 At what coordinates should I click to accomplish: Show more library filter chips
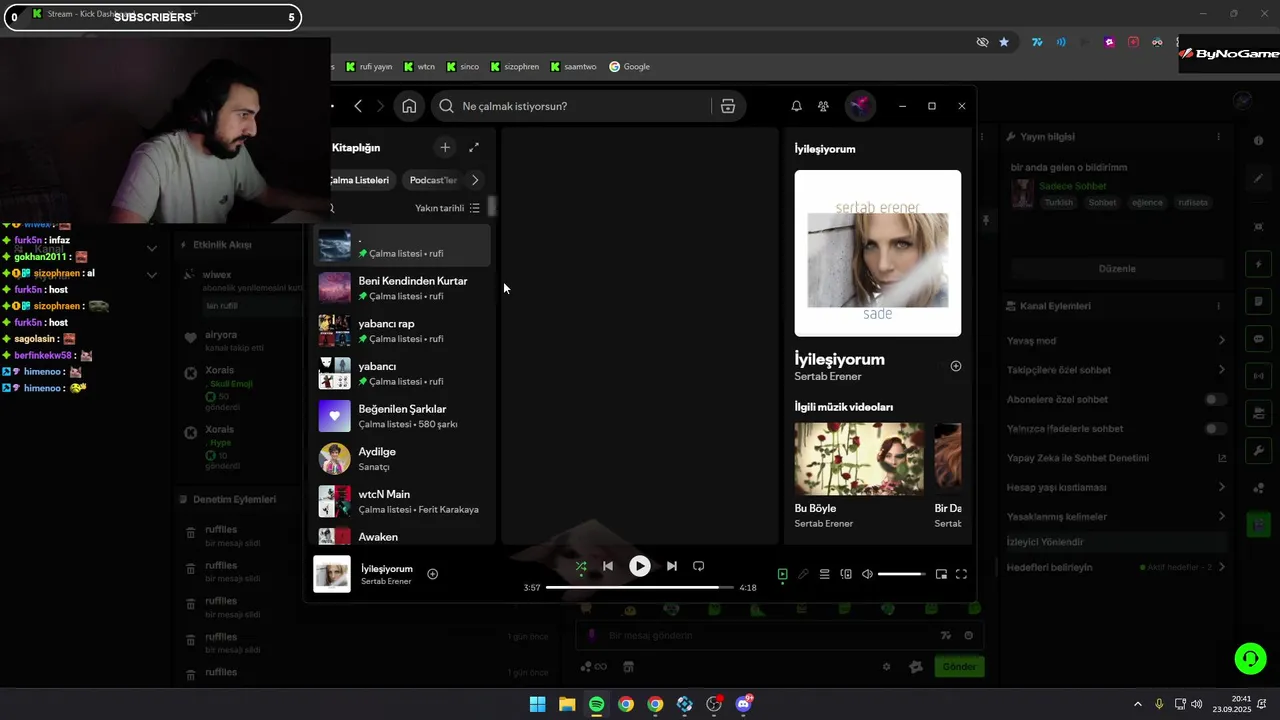coord(475,180)
